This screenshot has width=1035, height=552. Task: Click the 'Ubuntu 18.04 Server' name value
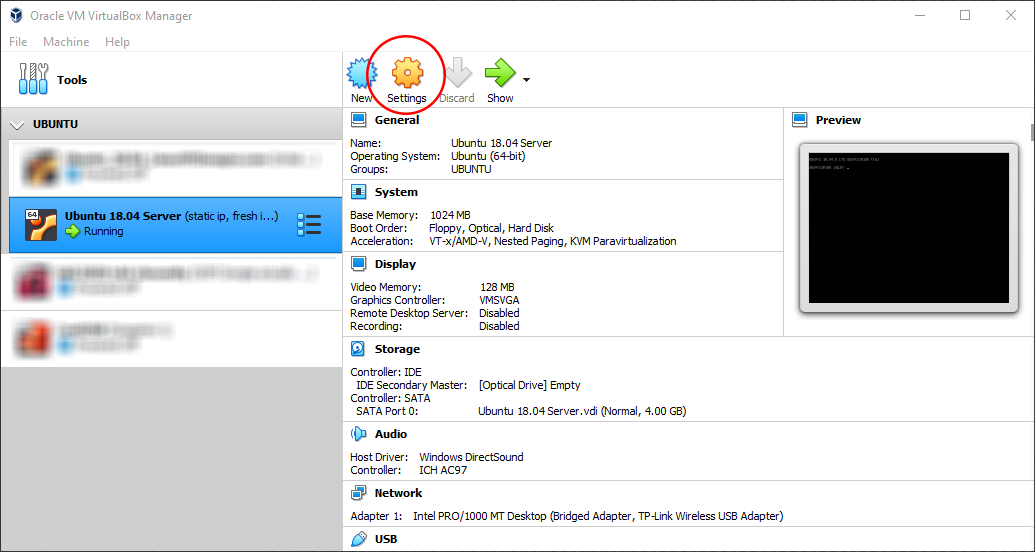click(x=502, y=143)
